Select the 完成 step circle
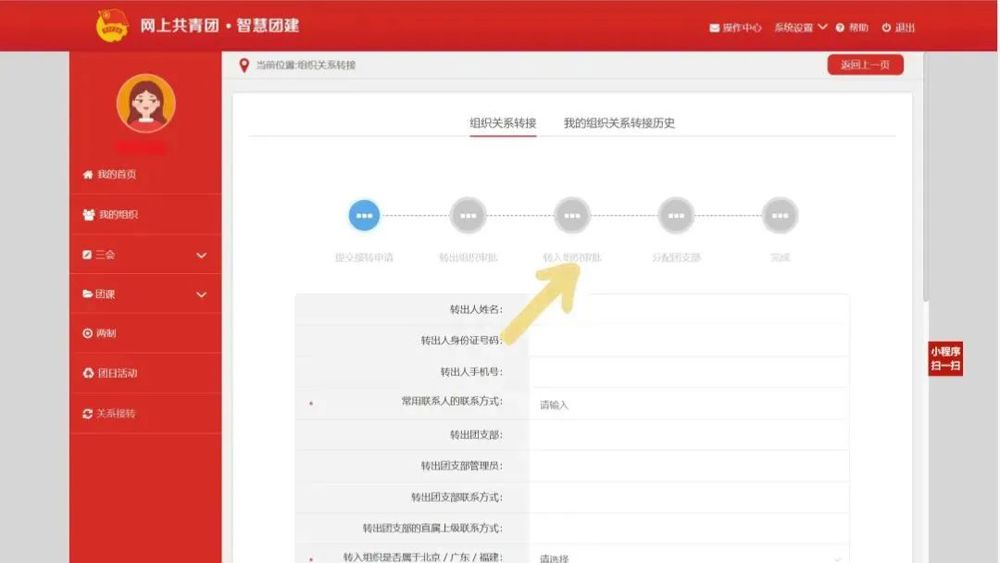This screenshot has height=563, width=1000. [x=780, y=216]
